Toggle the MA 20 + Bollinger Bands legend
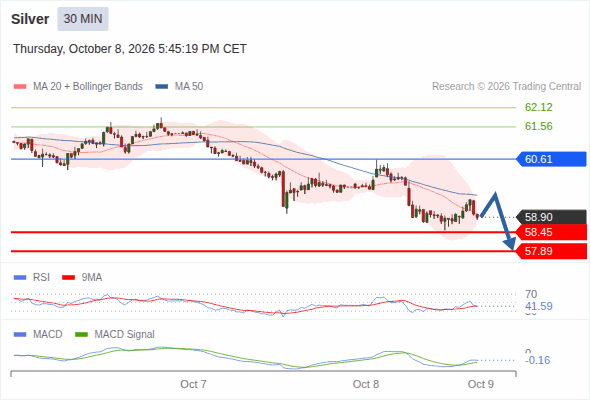The height and width of the screenshot is (400, 590). point(78,87)
